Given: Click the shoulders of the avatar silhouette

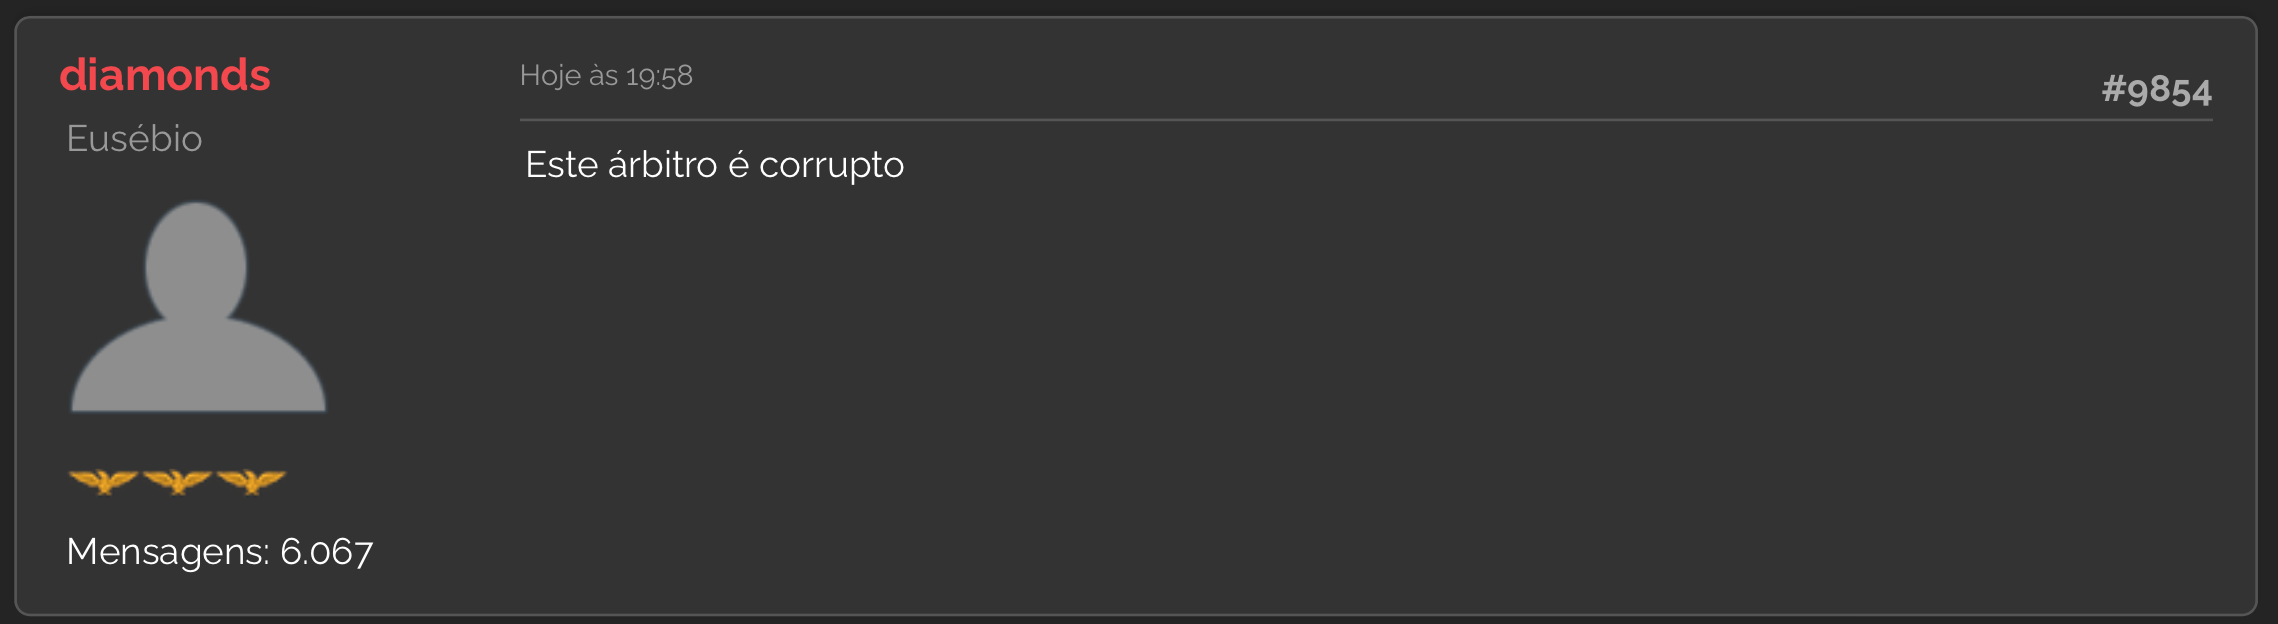Looking at the screenshot, I should [198, 367].
